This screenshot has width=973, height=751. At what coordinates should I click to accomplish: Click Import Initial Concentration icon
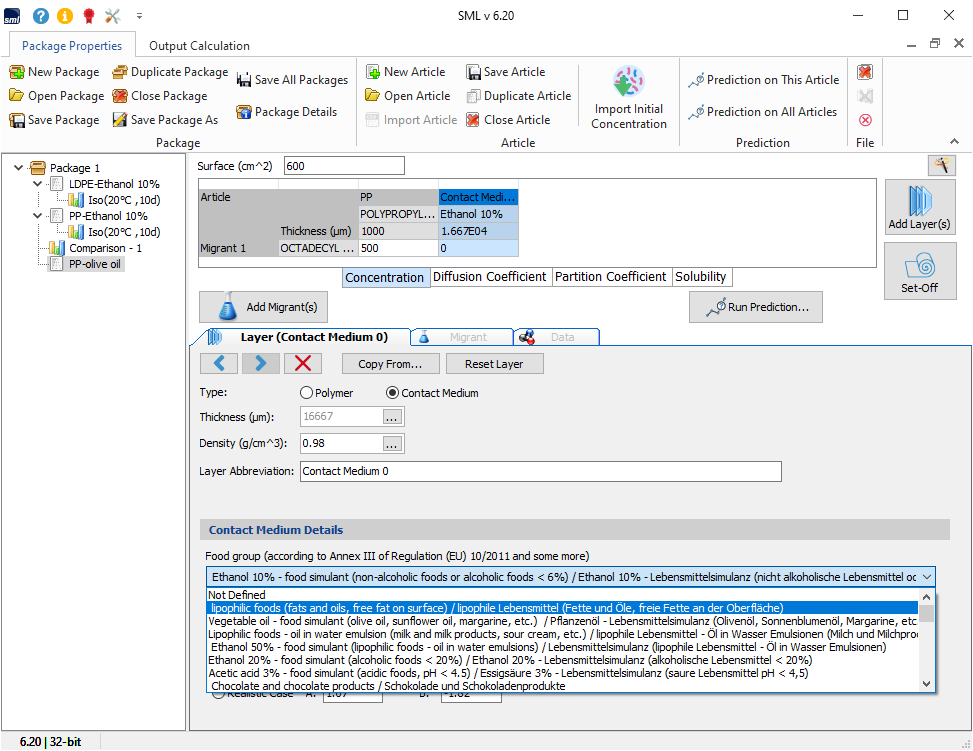[x=628, y=83]
